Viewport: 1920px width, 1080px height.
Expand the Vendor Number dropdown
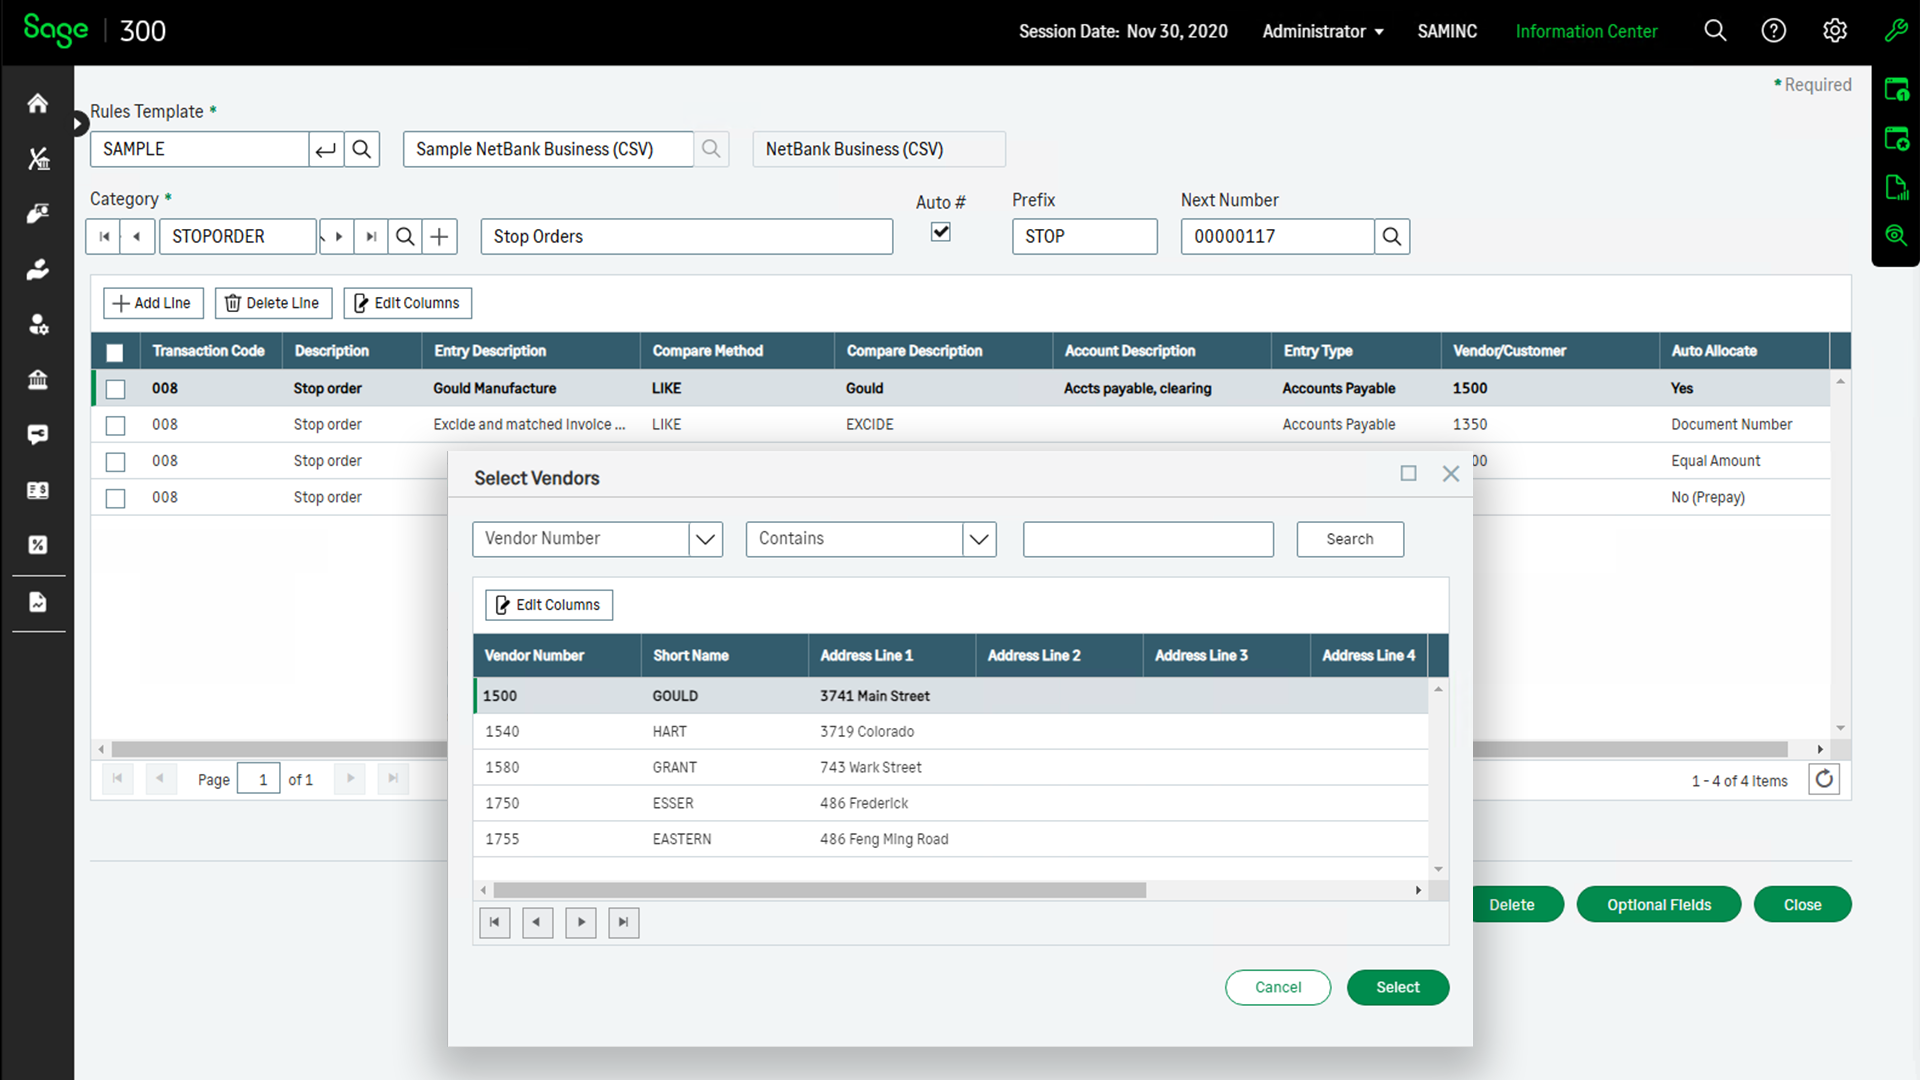pyautogui.click(x=705, y=539)
